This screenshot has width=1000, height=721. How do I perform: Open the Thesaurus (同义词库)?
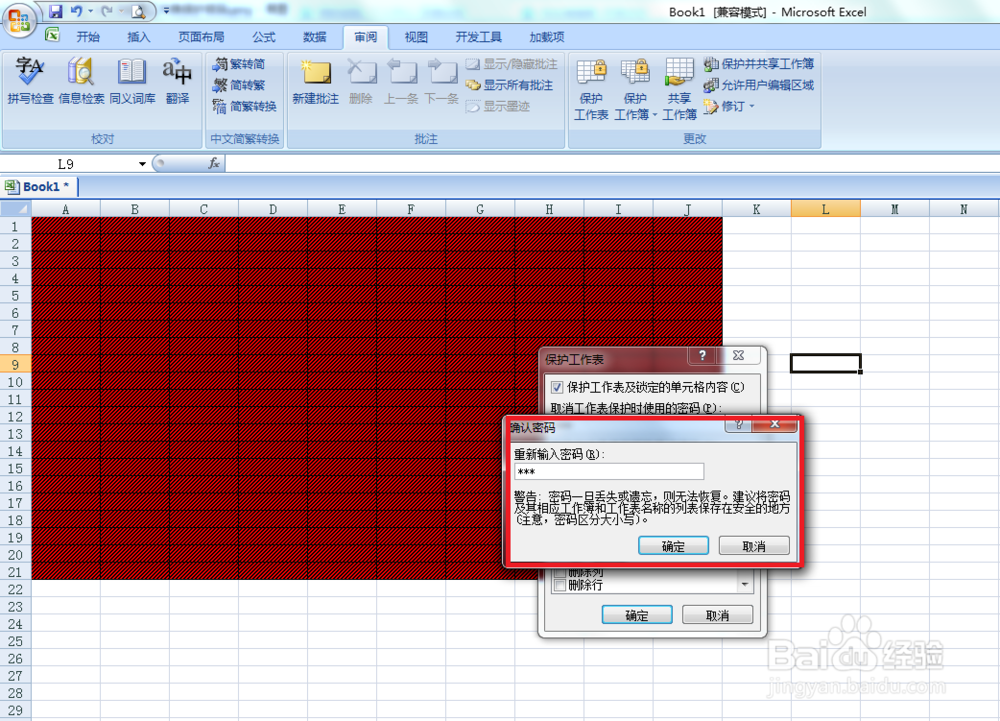132,81
